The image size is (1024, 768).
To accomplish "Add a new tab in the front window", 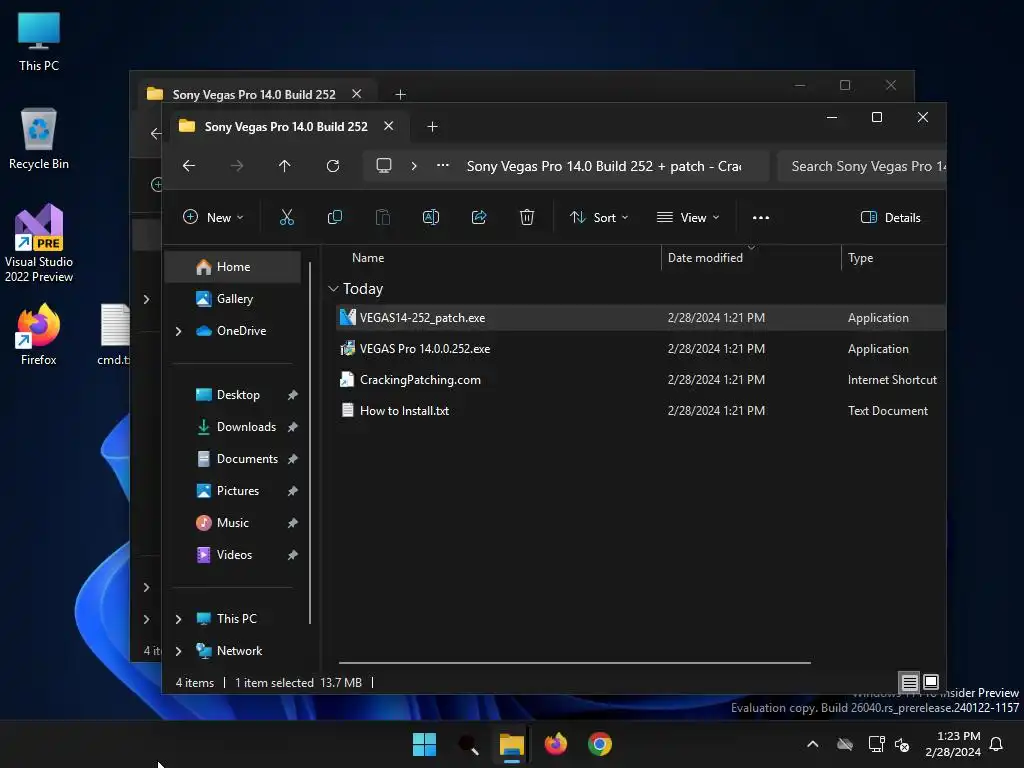I will pos(432,127).
